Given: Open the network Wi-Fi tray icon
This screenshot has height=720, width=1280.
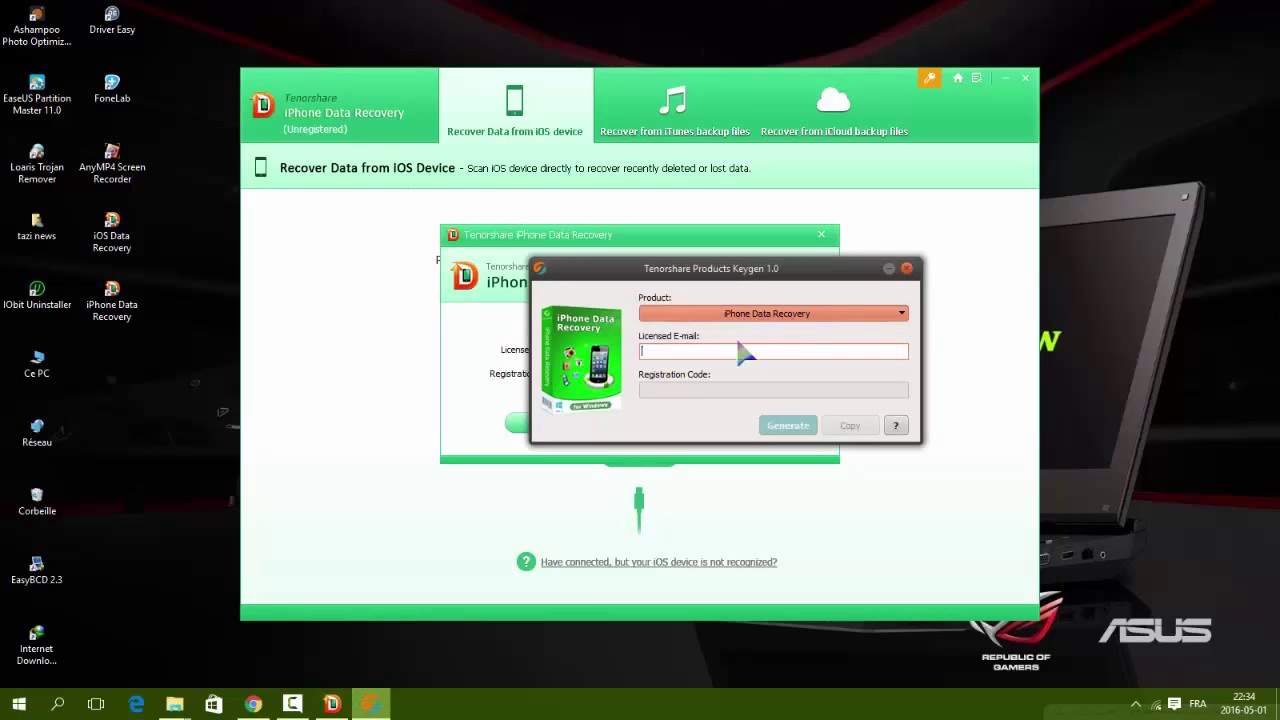Looking at the screenshot, I should pos(1154,704).
